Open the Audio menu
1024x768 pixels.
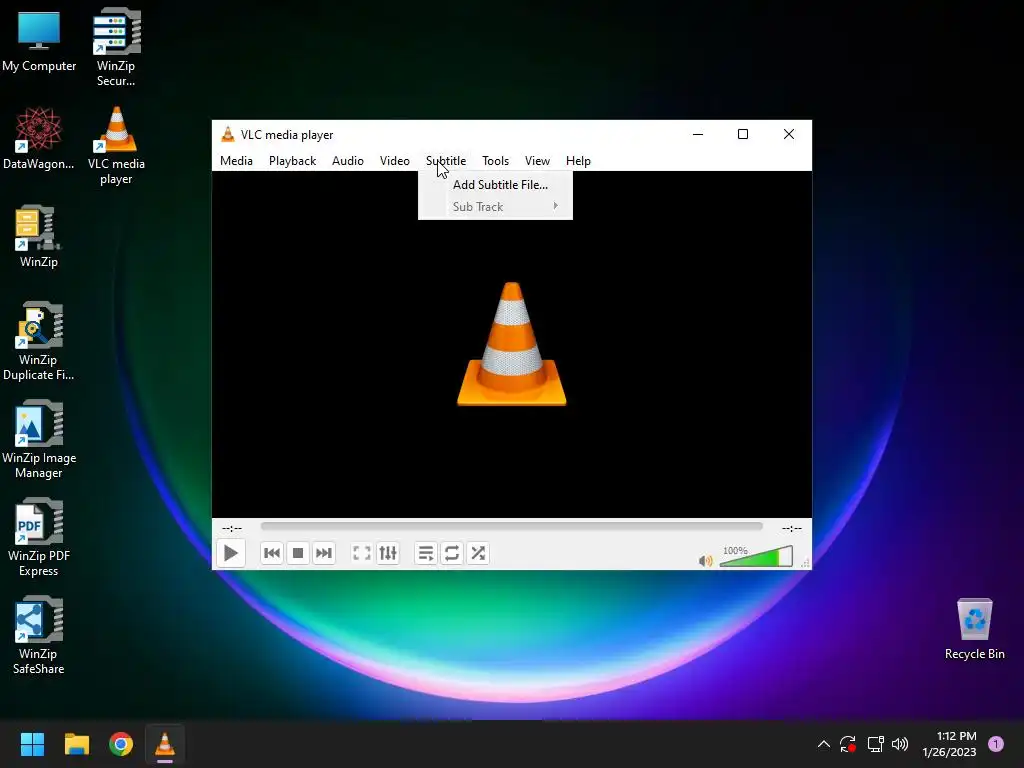[347, 161]
